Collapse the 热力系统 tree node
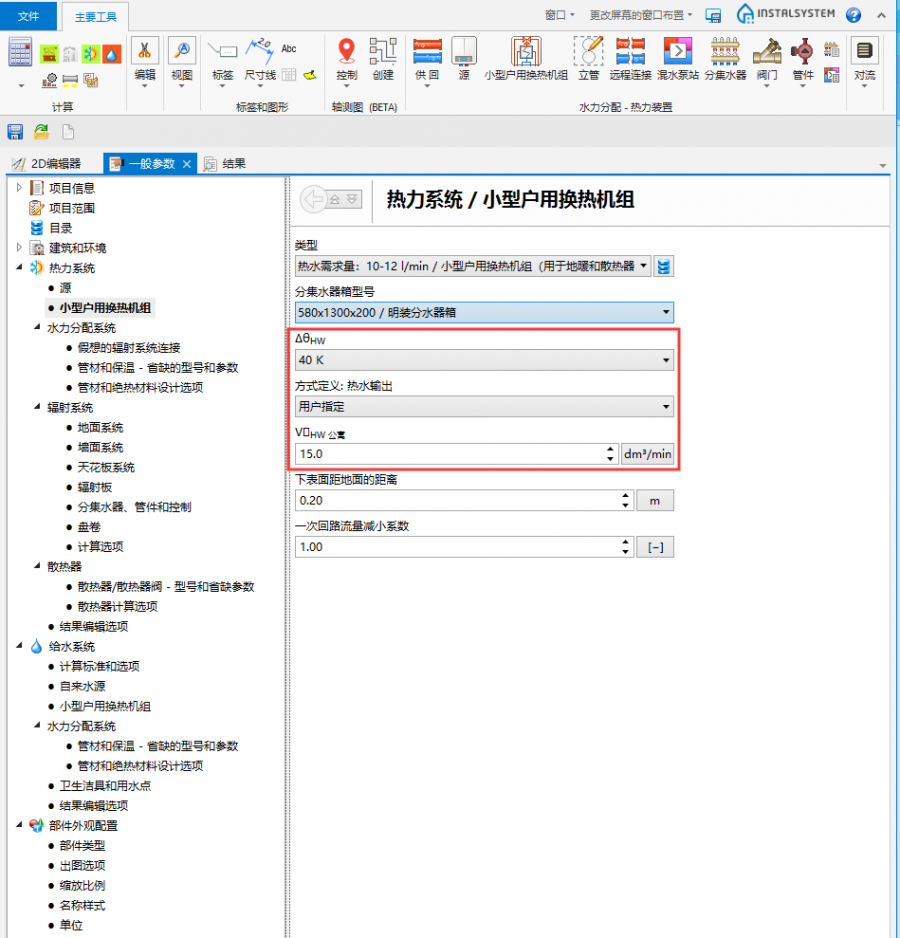 [x=19, y=268]
